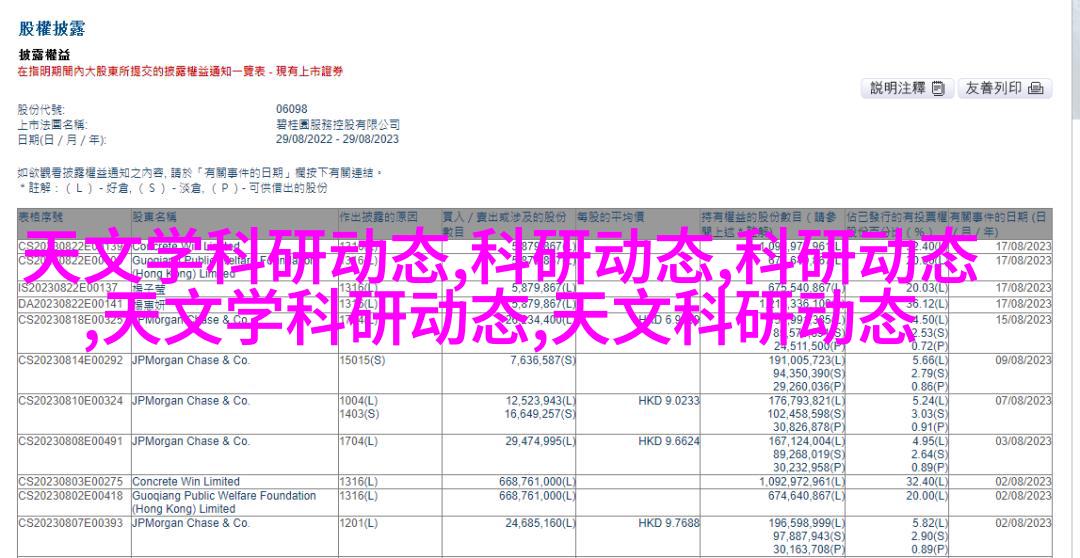This screenshot has height=558, width=1080.
Task: Click 1316(L) in the Concrete Win row CS20230803E00275
Action: click(x=359, y=482)
